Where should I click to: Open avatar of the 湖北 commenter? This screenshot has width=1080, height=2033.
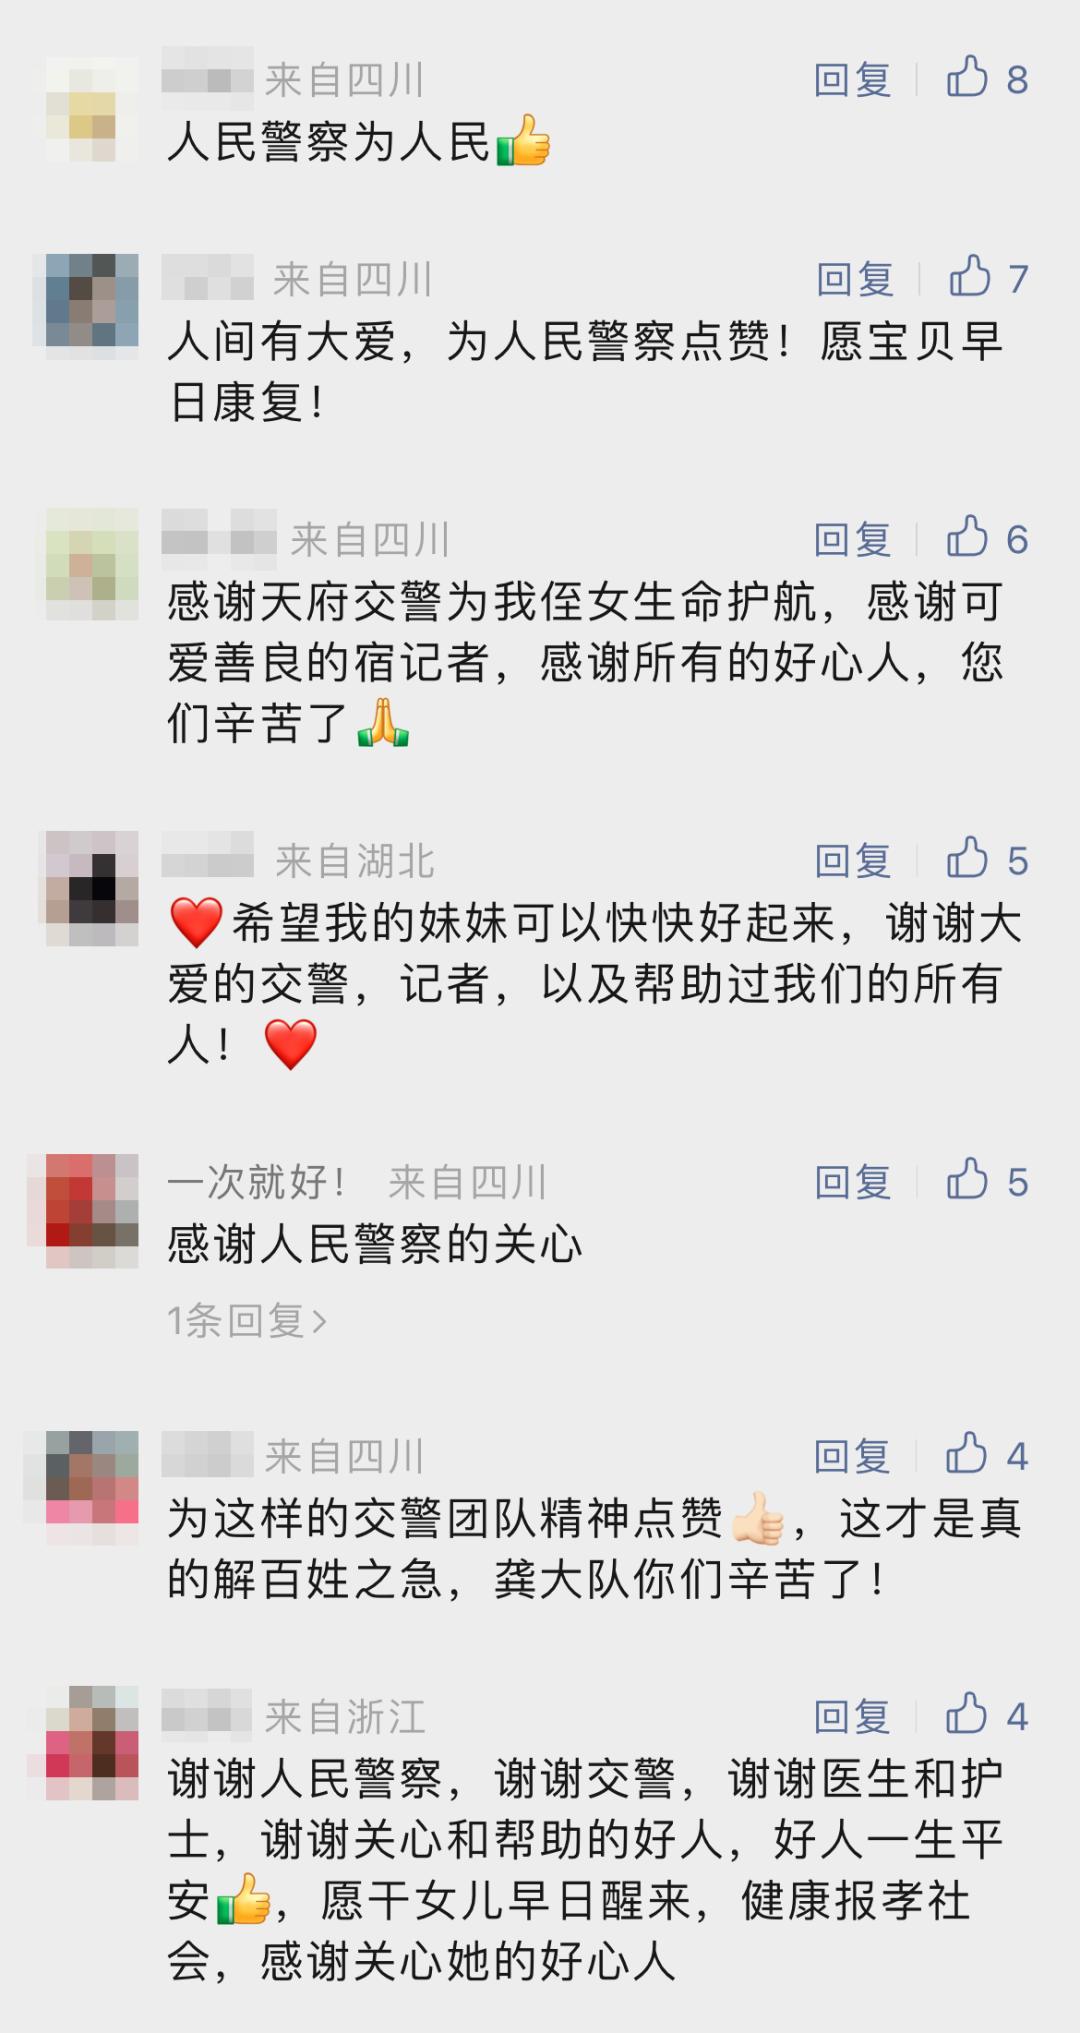92,888
